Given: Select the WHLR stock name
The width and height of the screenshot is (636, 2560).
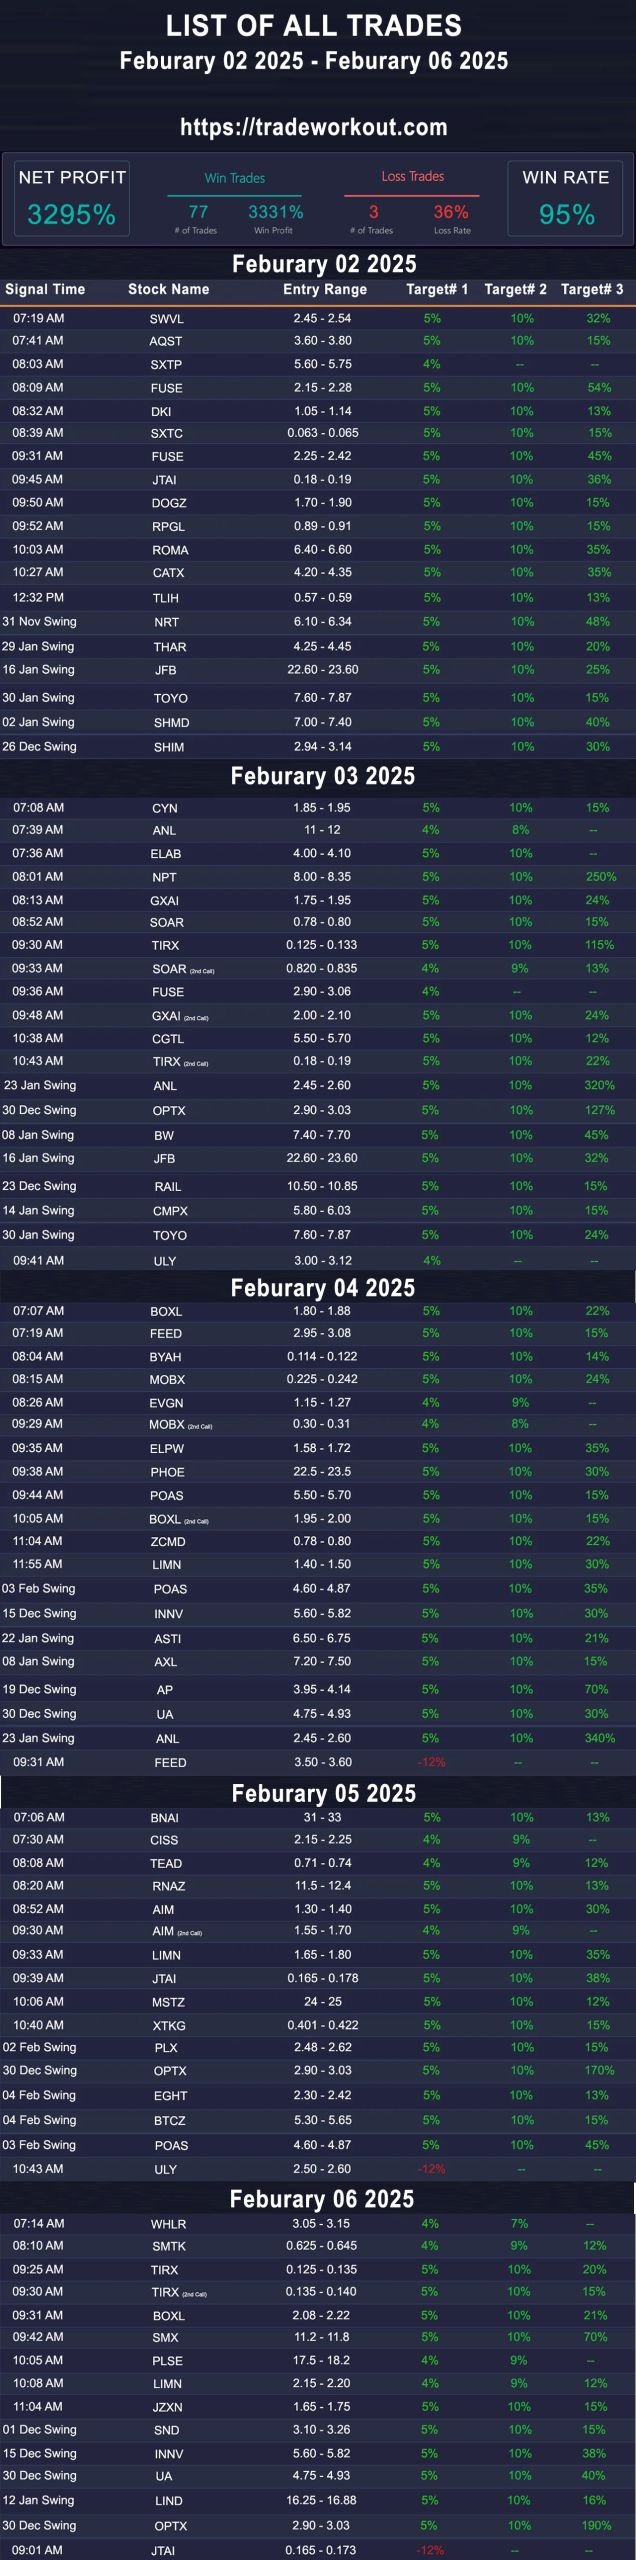Looking at the screenshot, I should click(168, 2224).
